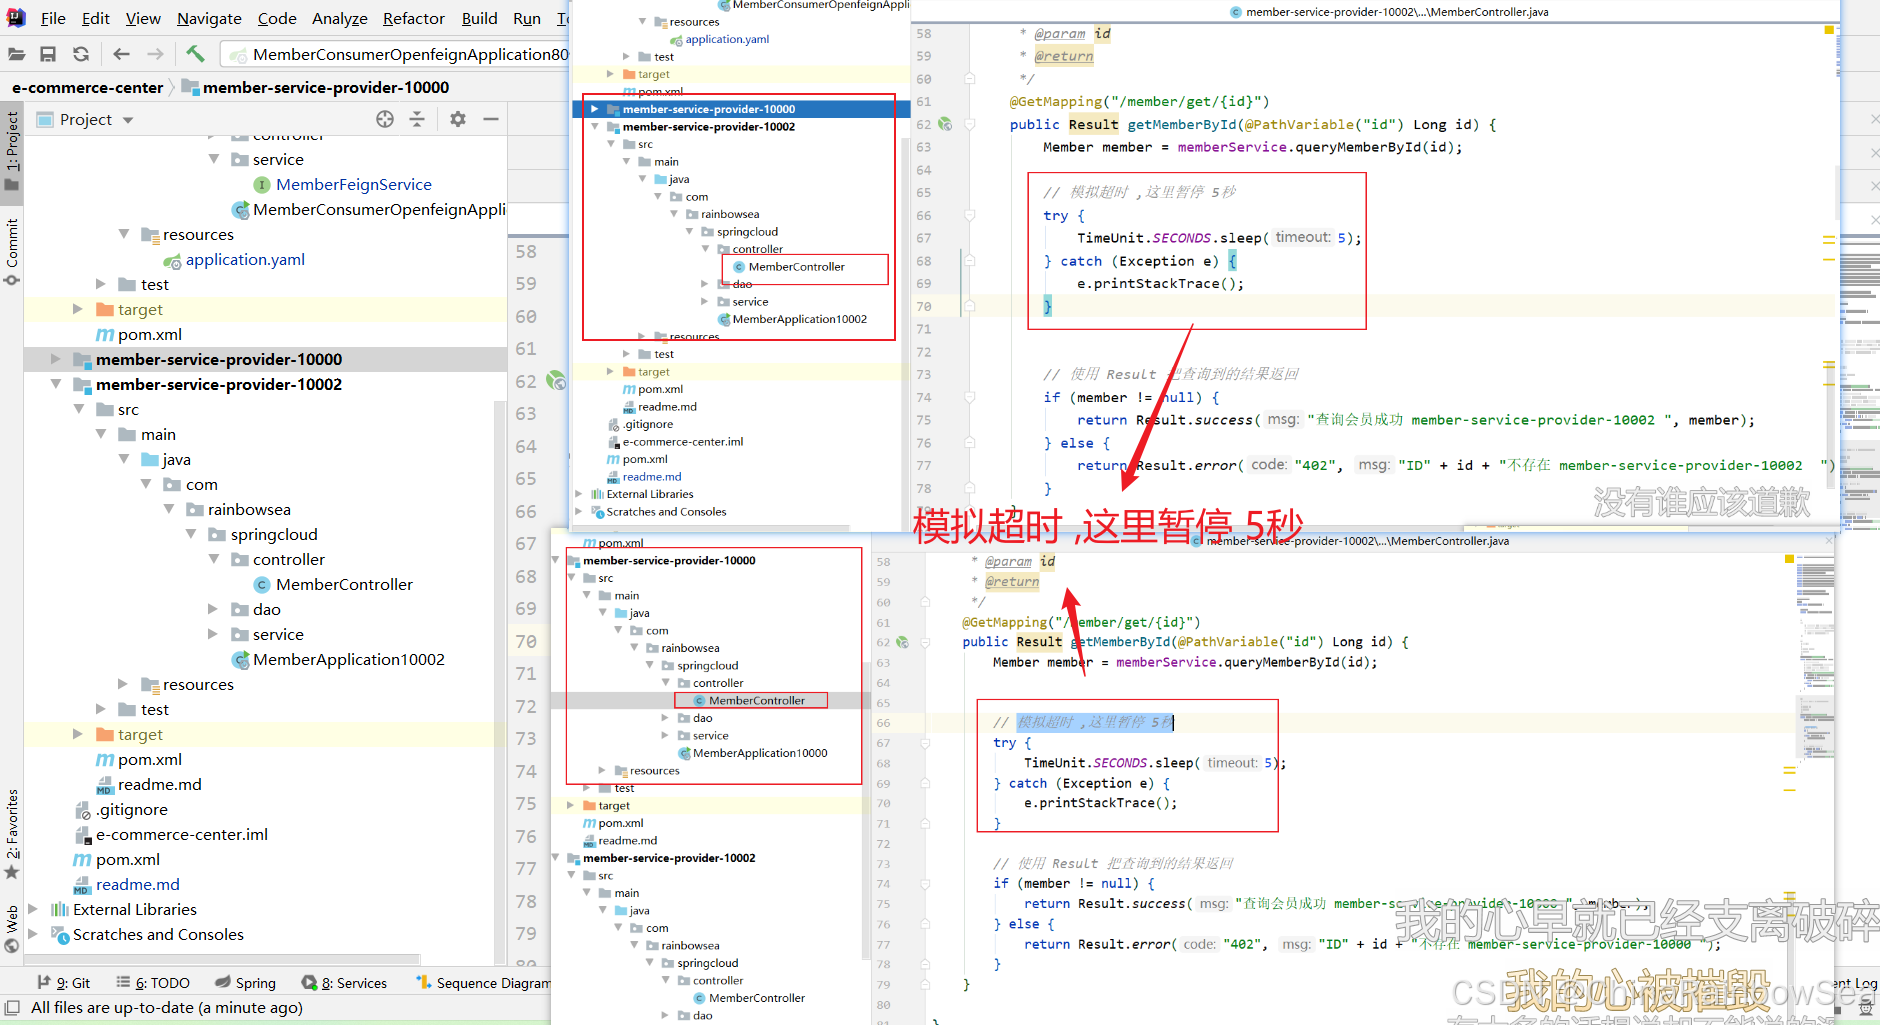Image resolution: width=1880 pixels, height=1025 pixels.
Task: Expand member-service-provider-10000 module in Project panel
Action: click(x=56, y=359)
